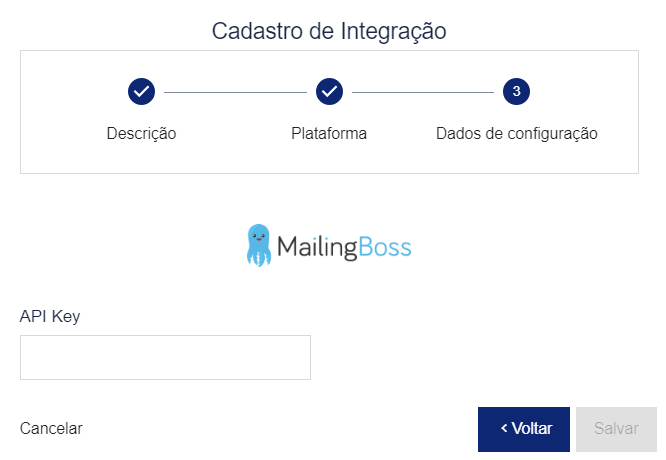Click the greyed-out Salvar button
The height and width of the screenshot is (460, 666).
point(616,429)
